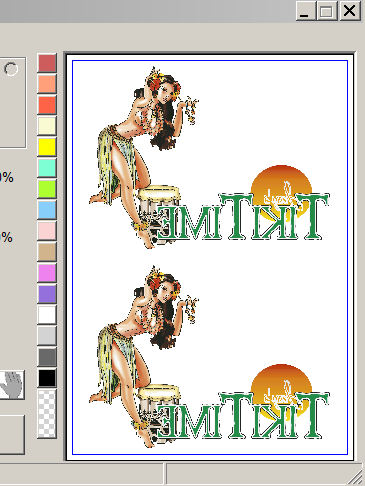Choose the aquamarine swatch

point(47,168)
